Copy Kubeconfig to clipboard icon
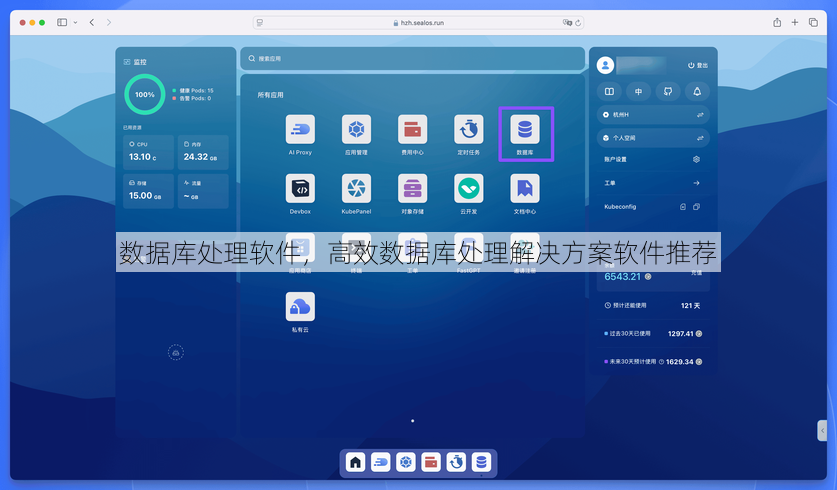The width and height of the screenshot is (837, 490). (696, 207)
